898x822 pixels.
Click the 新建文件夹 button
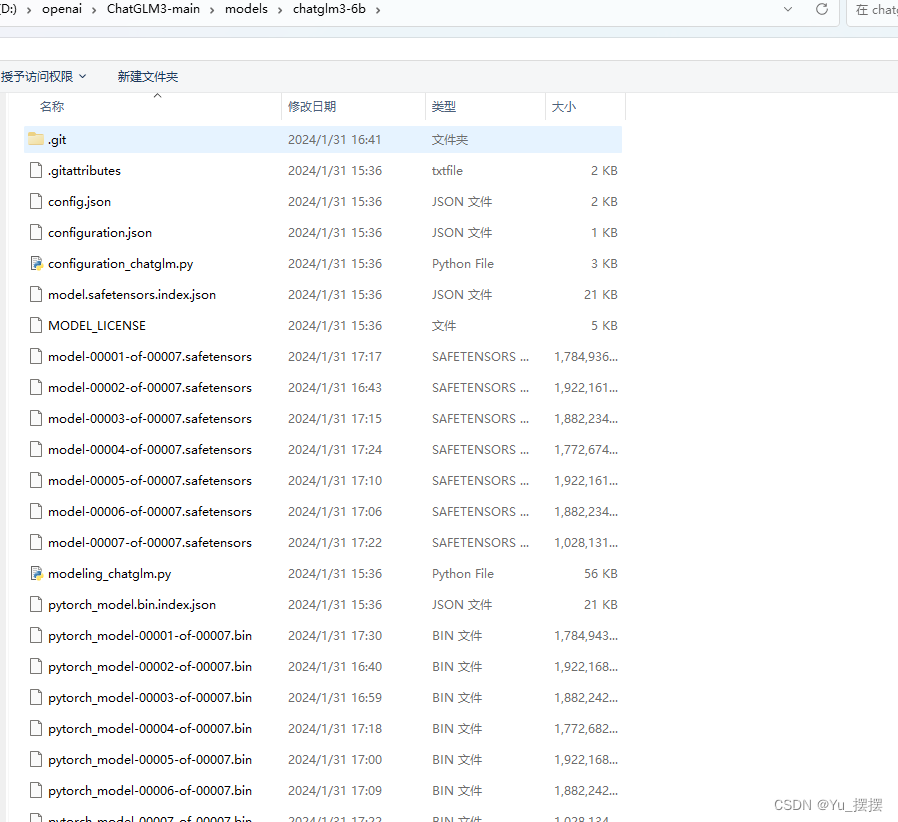pos(147,76)
